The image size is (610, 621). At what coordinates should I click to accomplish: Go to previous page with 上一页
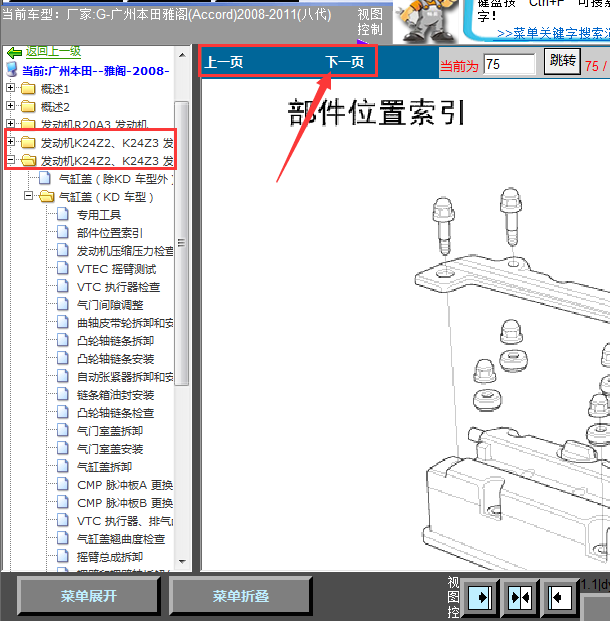(225, 62)
